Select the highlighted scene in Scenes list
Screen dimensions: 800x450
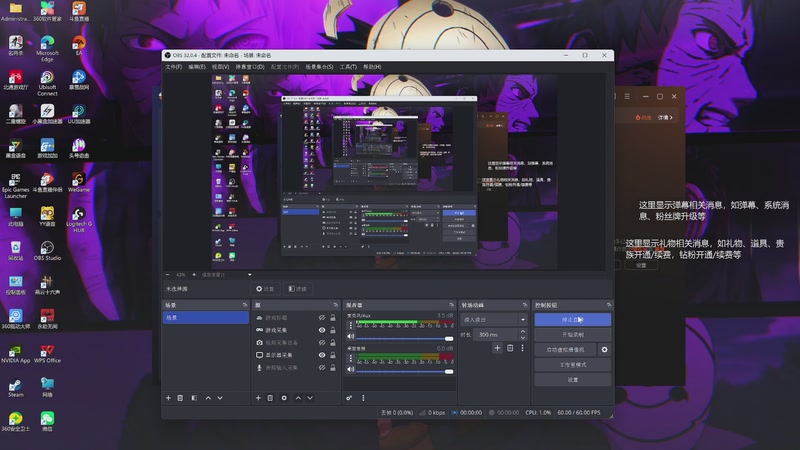pyautogui.click(x=206, y=317)
